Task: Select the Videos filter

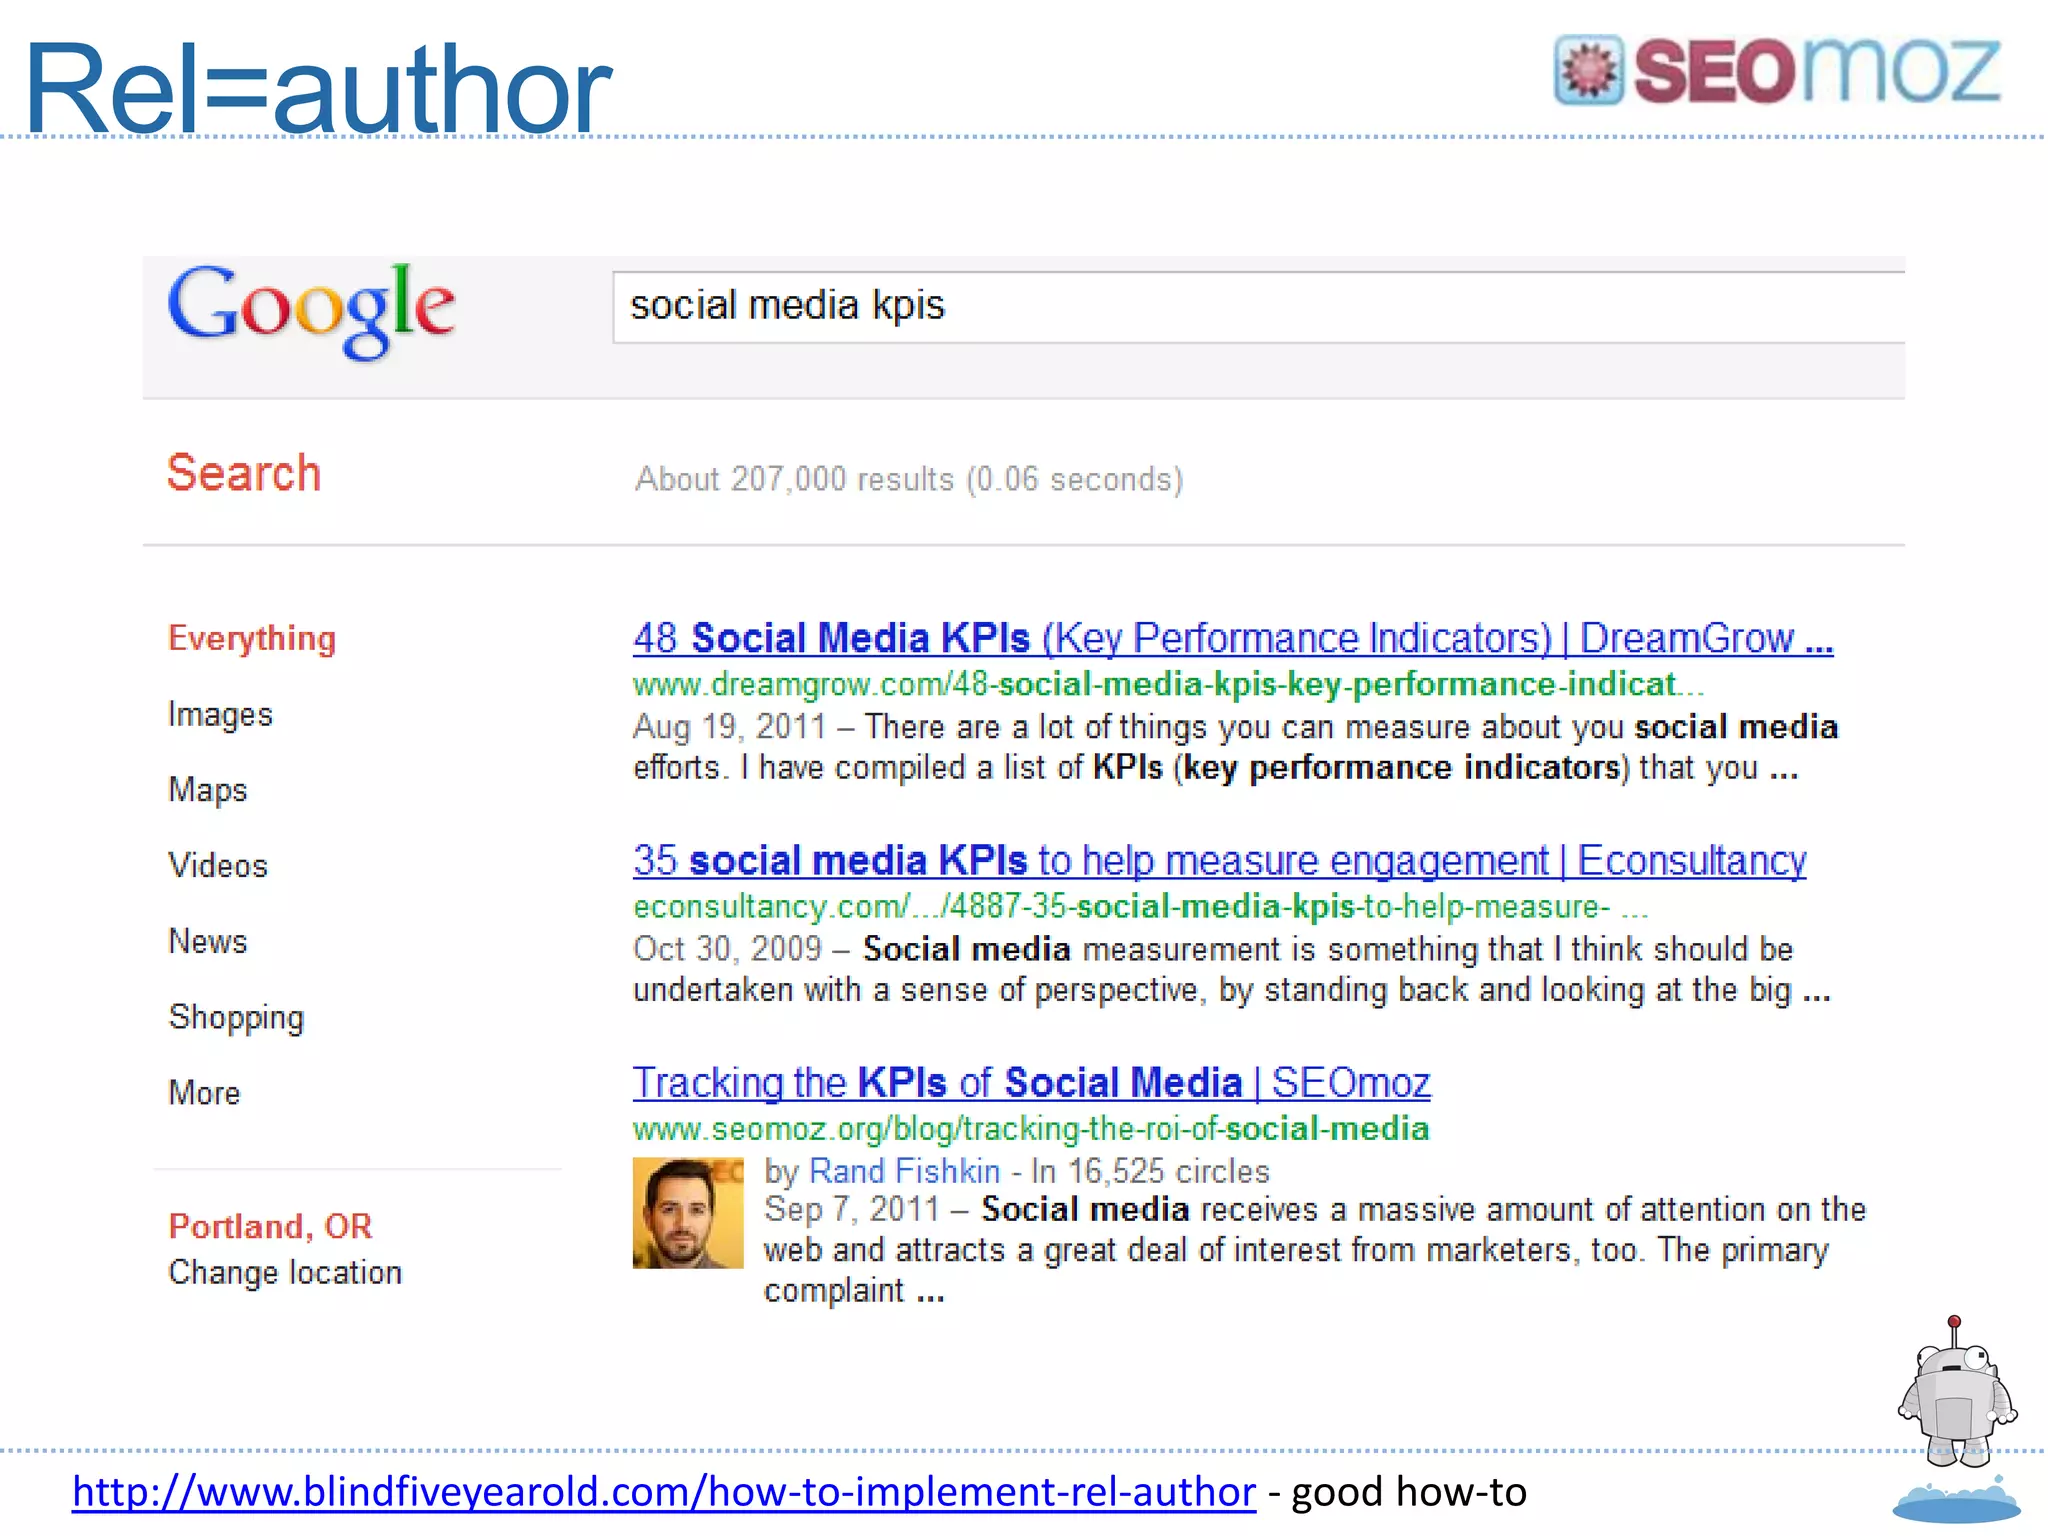Action: pyautogui.click(x=218, y=865)
